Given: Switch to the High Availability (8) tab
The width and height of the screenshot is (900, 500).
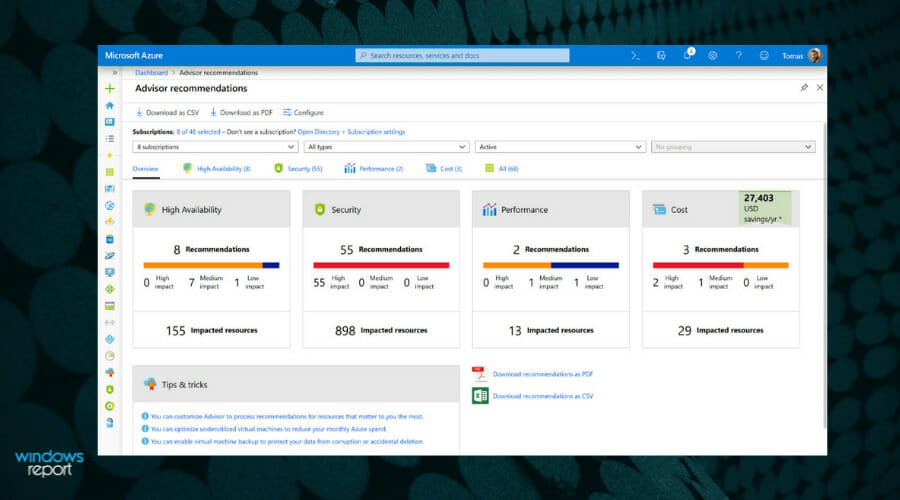Looking at the screenshot, I should (216, 168).
